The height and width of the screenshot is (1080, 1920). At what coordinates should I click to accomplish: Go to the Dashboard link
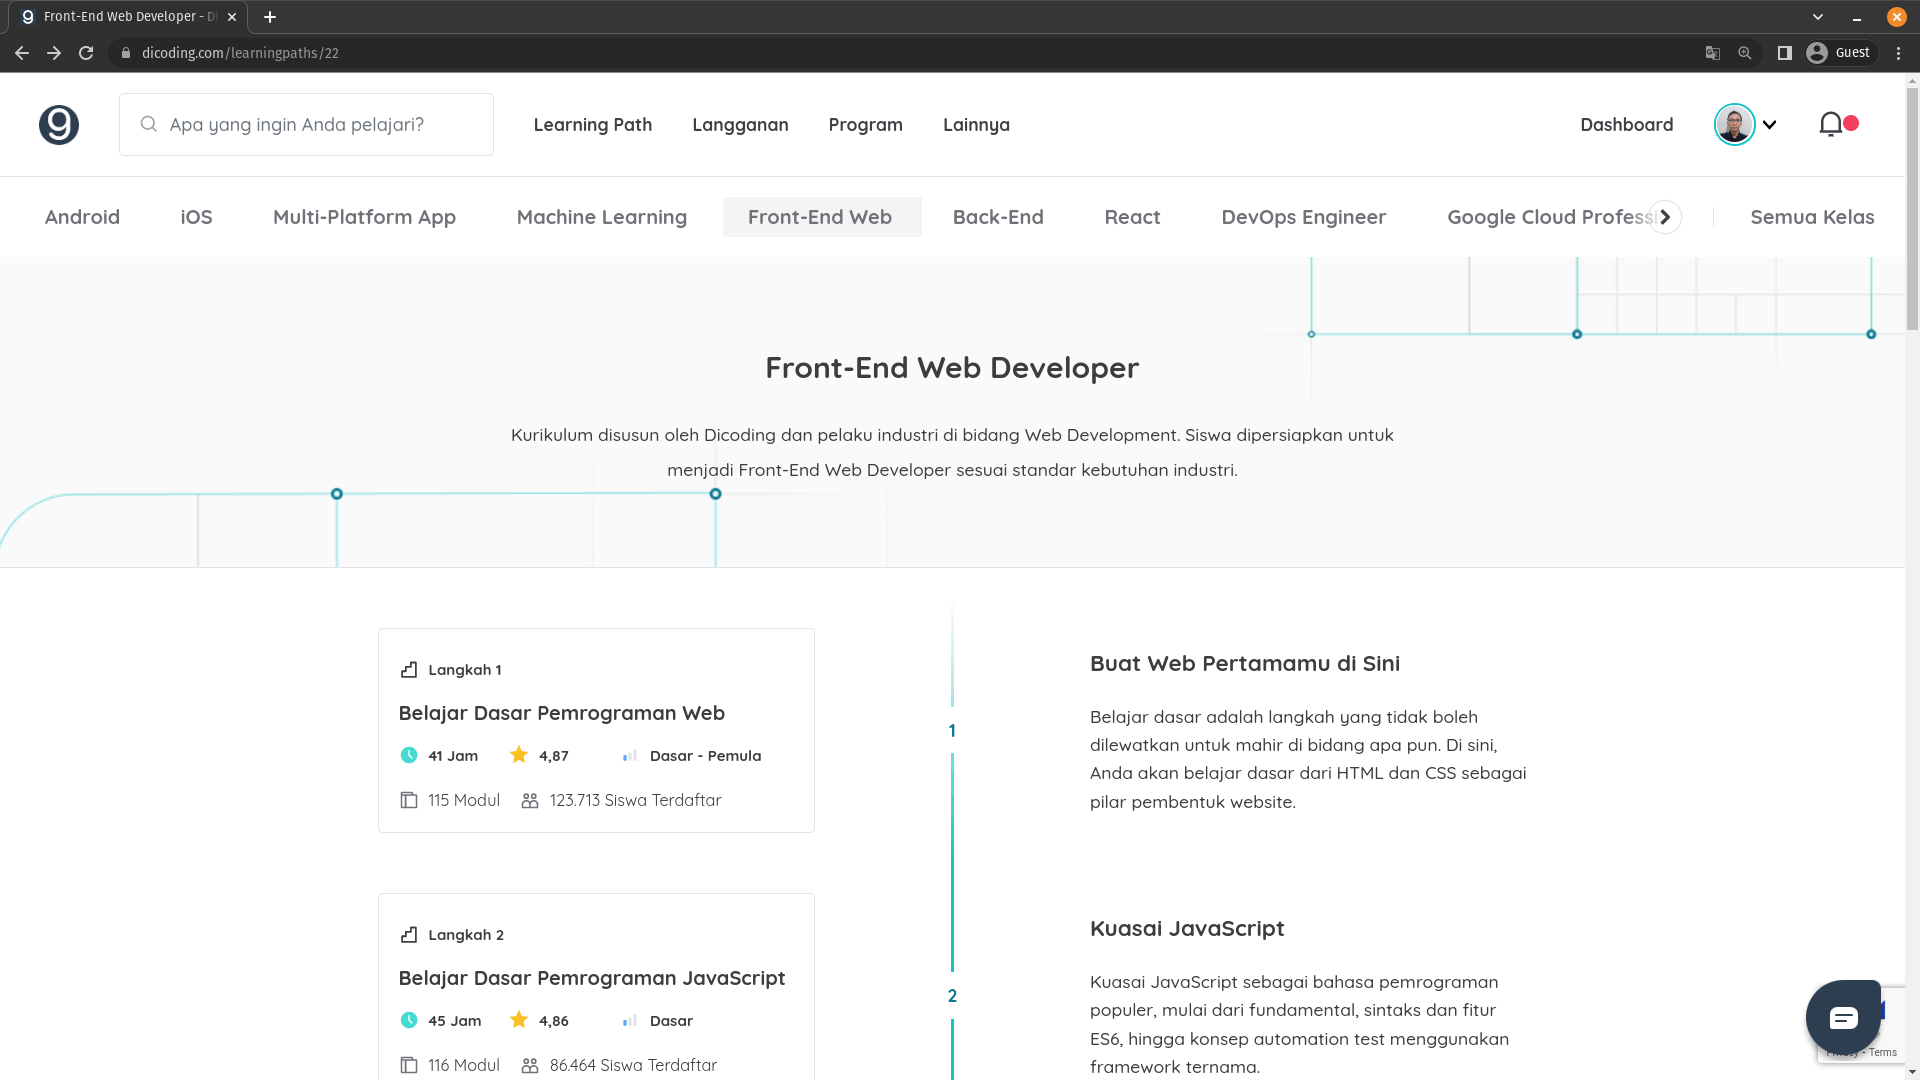coord(1626,125)
